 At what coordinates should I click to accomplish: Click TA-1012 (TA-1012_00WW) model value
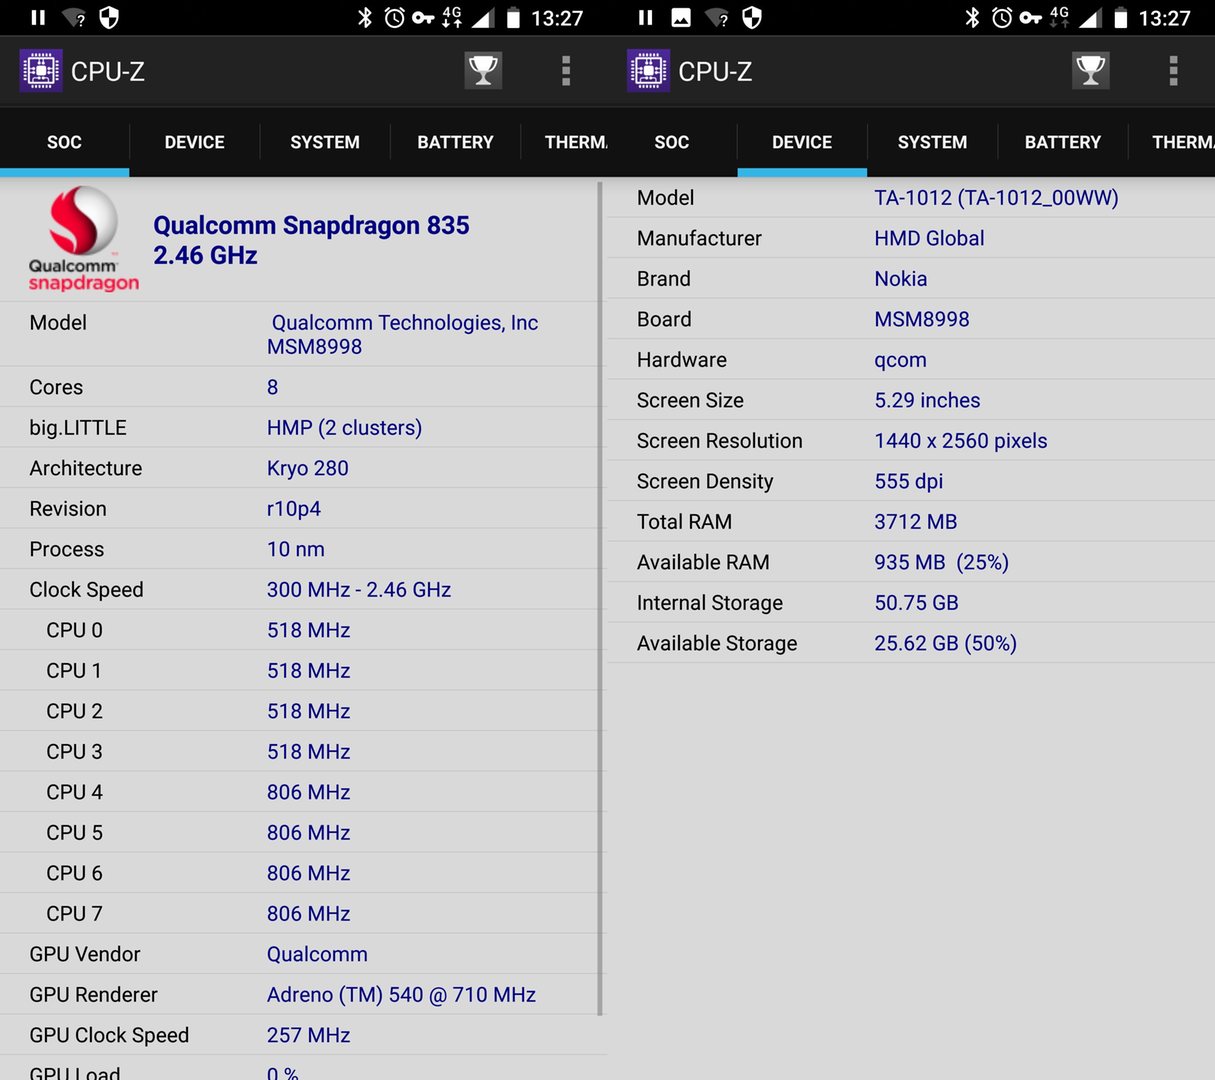(x=996, y=198)
